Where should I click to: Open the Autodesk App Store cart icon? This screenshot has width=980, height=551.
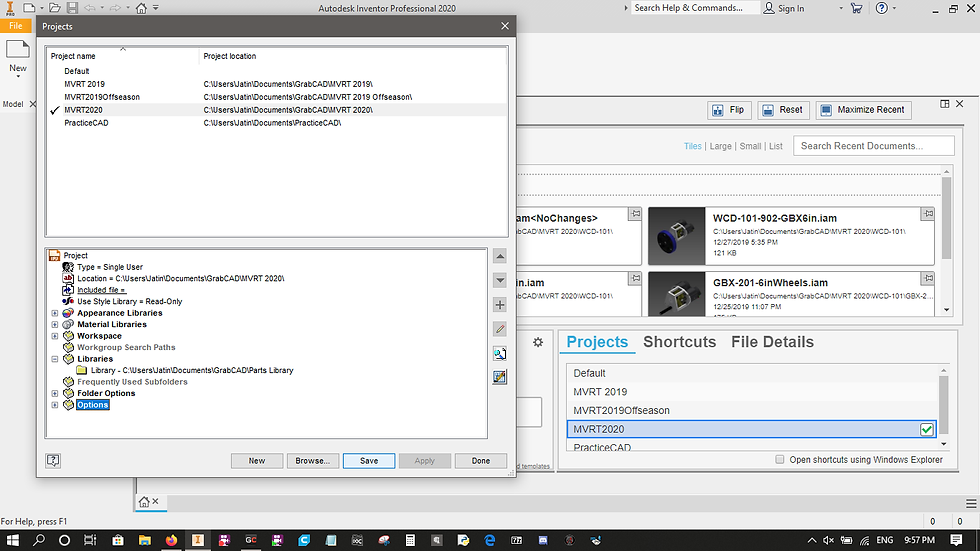tap(856, 8)
